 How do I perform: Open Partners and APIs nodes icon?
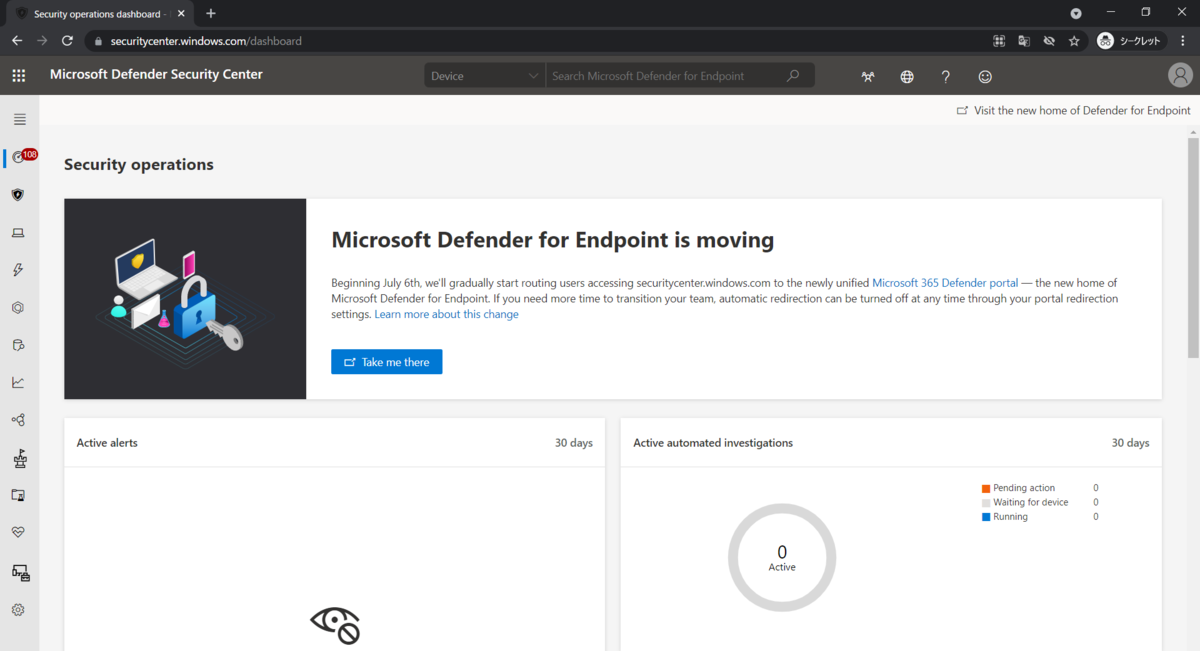pos(18,420)
